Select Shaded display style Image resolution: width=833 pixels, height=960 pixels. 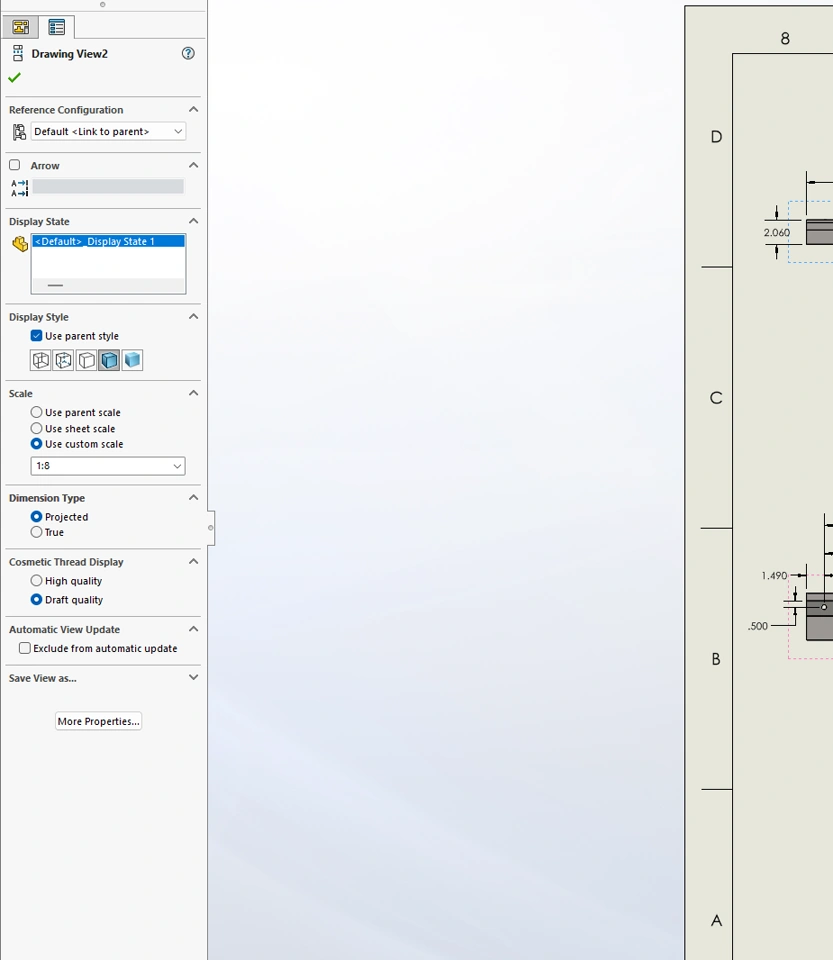(132, 360)
